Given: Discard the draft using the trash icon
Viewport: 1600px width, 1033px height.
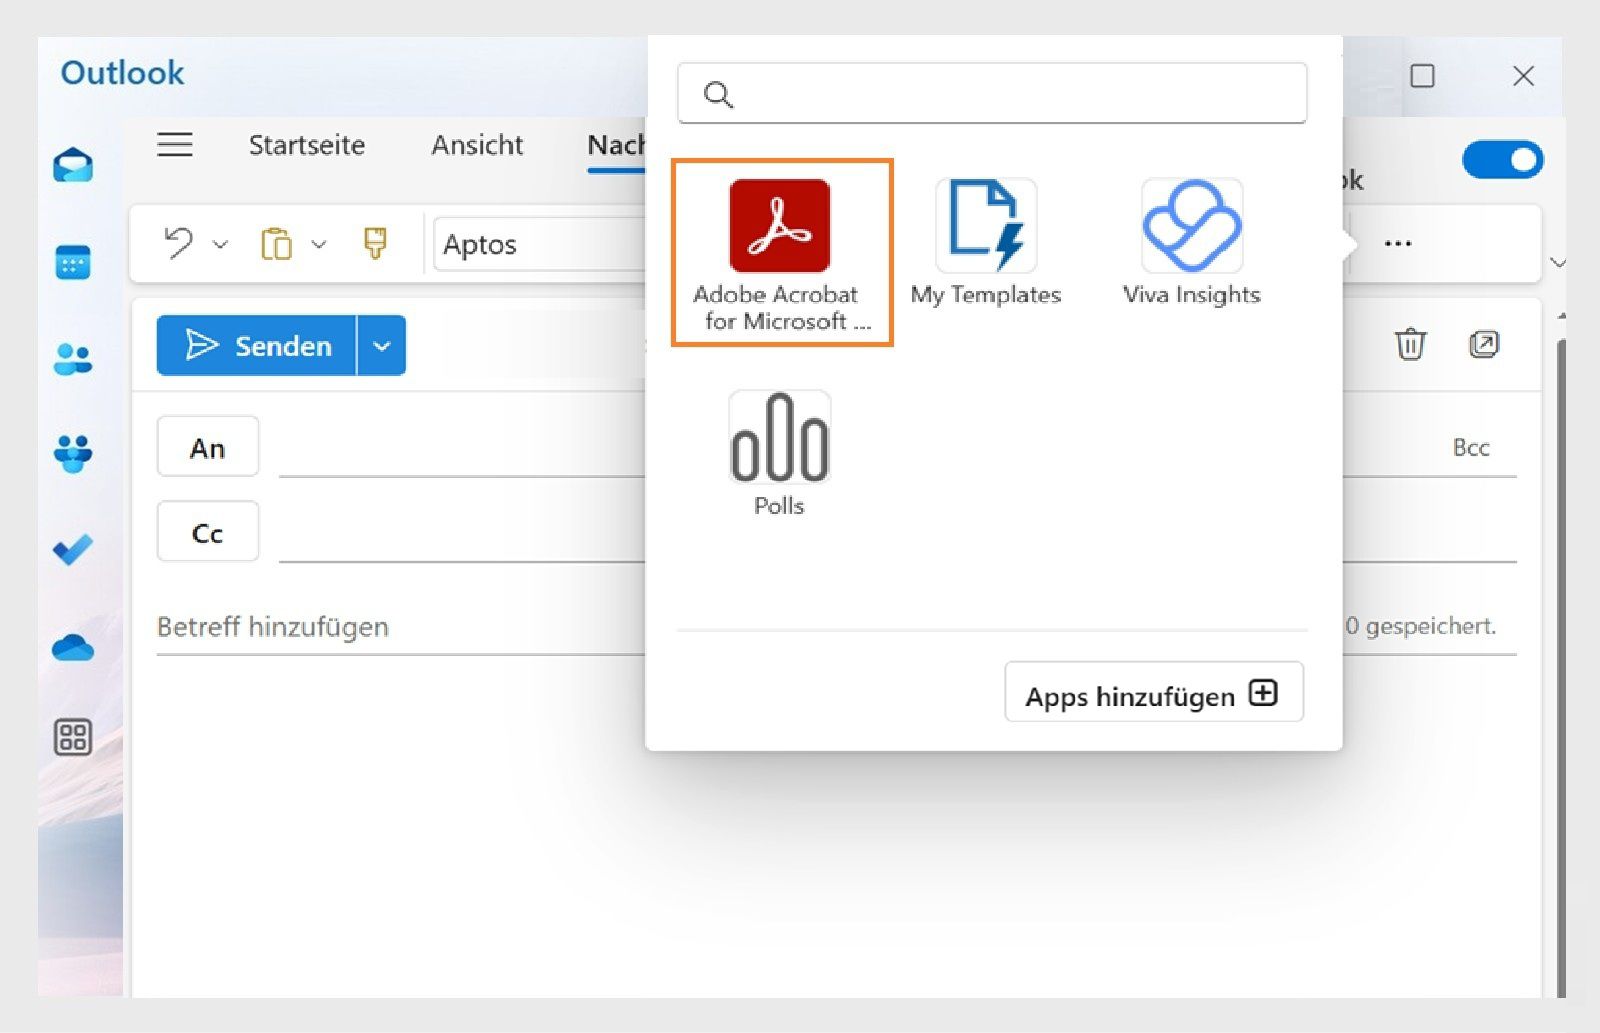Looking at the screenshot, I should click(x=1410, y=344).
